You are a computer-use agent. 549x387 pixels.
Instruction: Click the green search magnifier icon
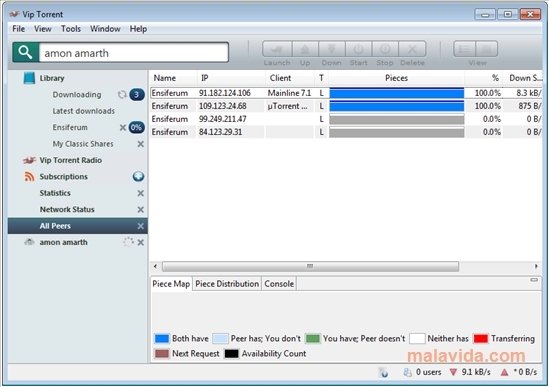pyautogui.click(x=26, y=52)
